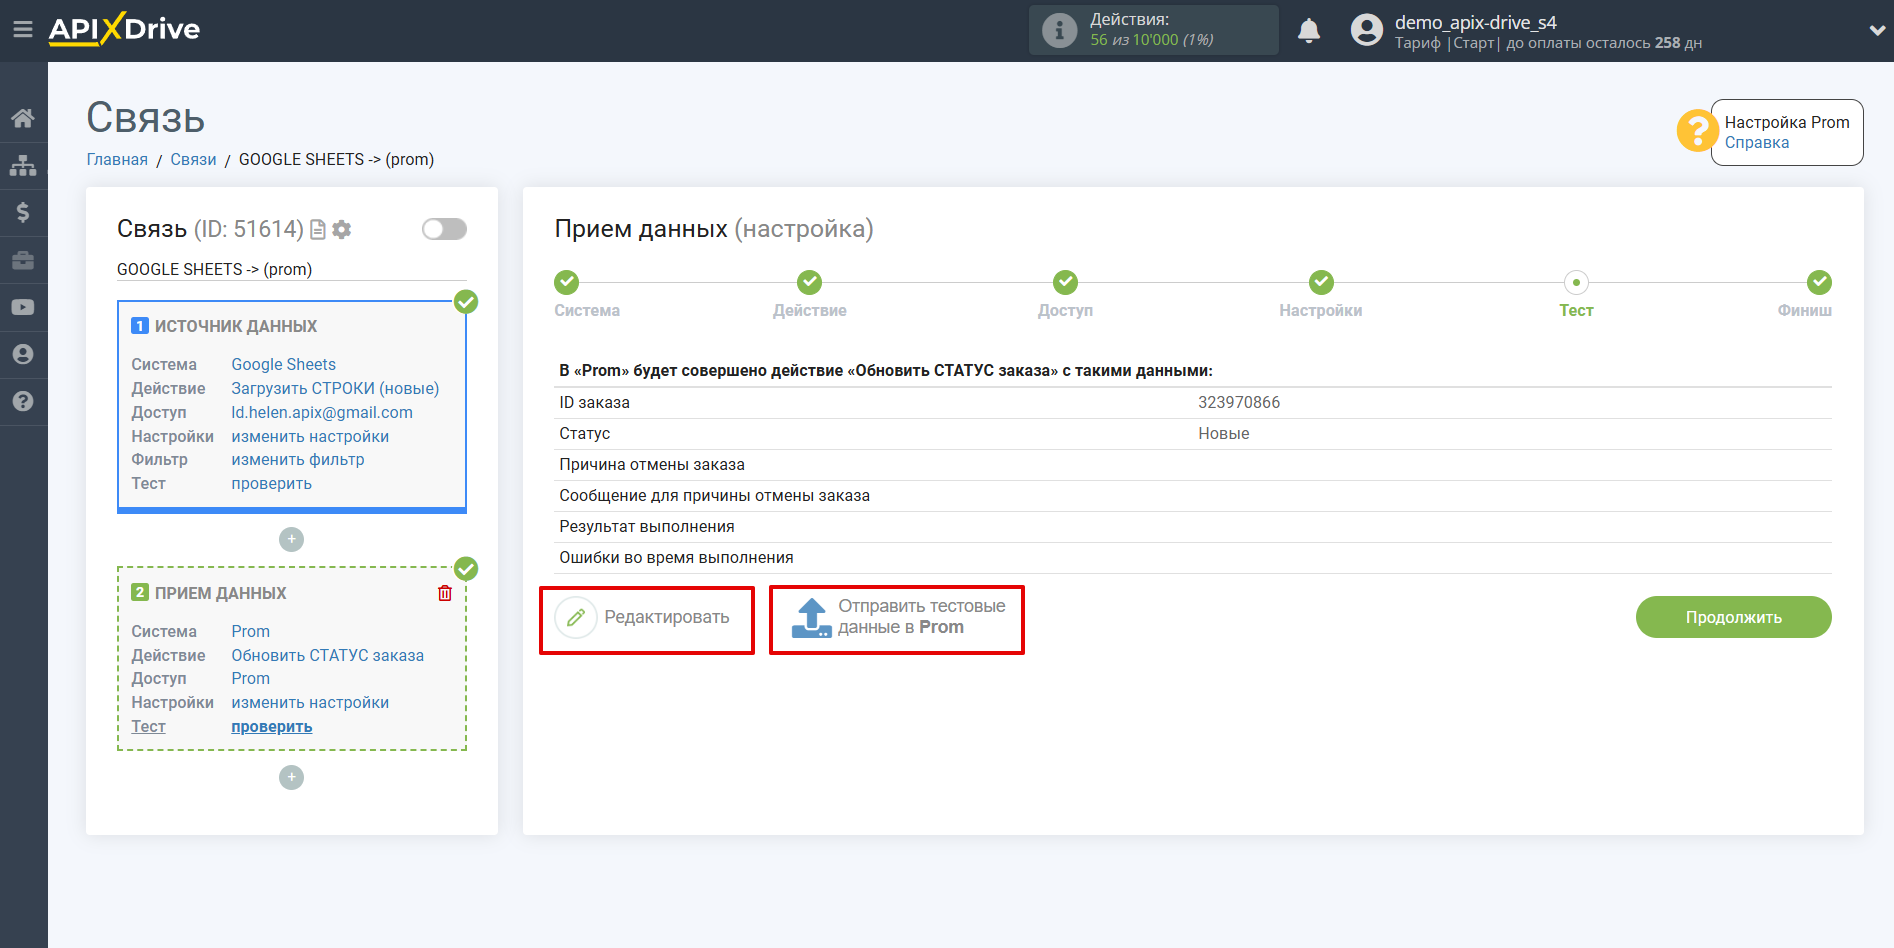Click status value Новые
This screenshot has height=948, width=1894.
[1224, 433]
